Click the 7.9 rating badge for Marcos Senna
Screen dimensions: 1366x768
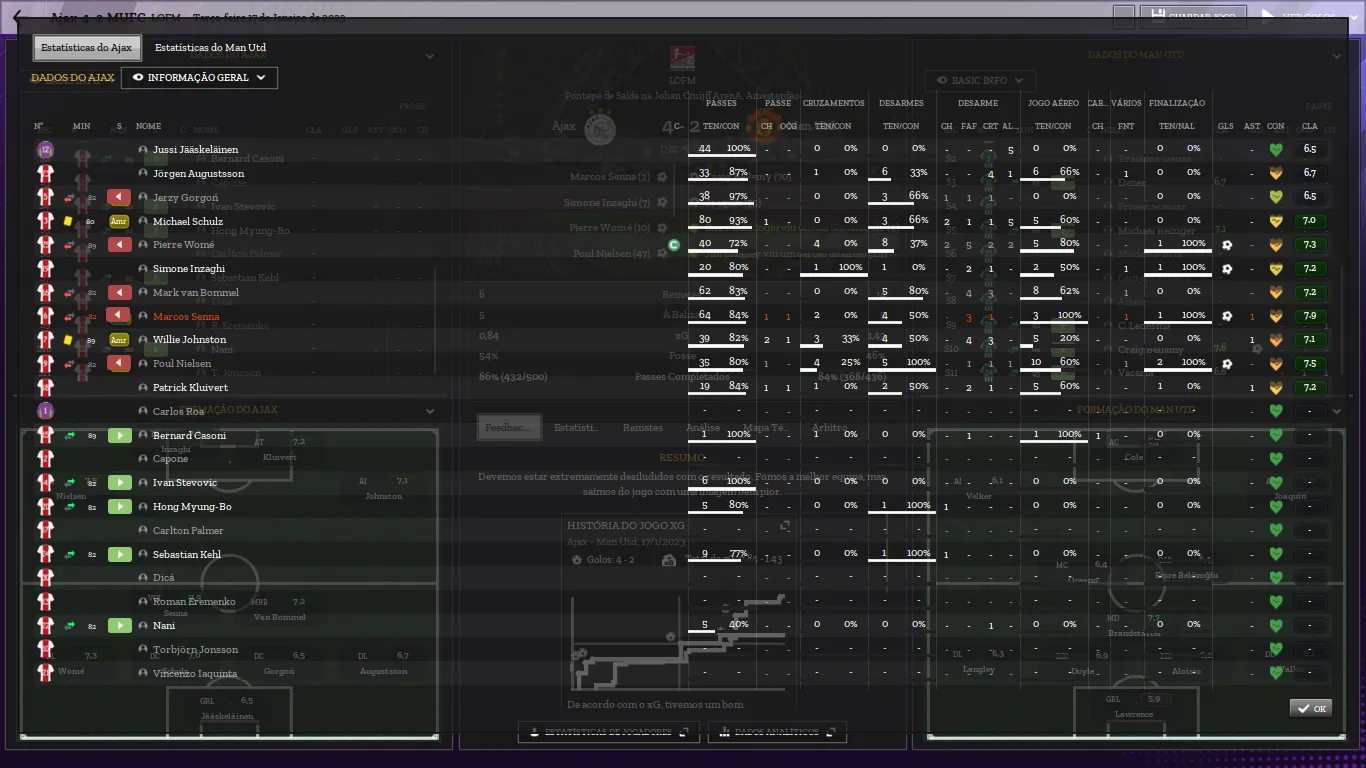tap(1309, 317)
